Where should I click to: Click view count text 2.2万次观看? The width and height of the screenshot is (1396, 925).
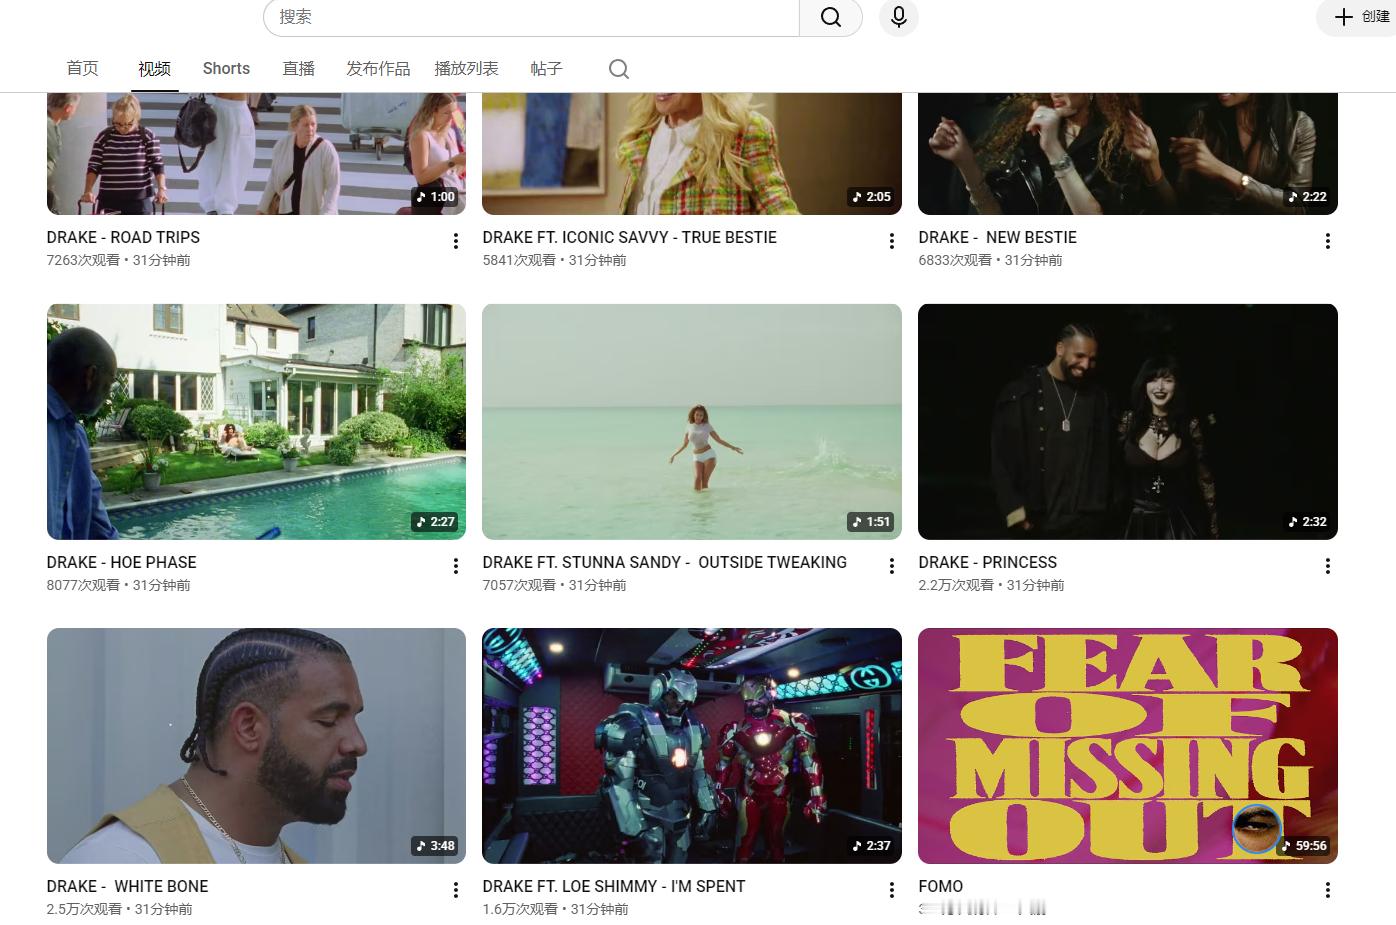[956, 585]
